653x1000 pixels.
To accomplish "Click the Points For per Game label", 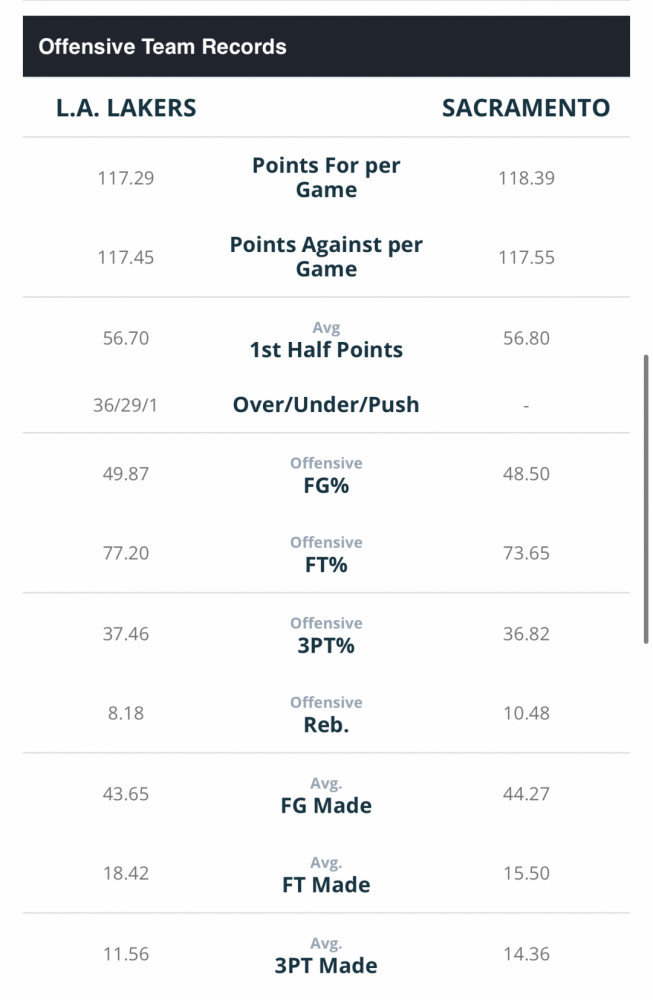I will tap(326, 178).
